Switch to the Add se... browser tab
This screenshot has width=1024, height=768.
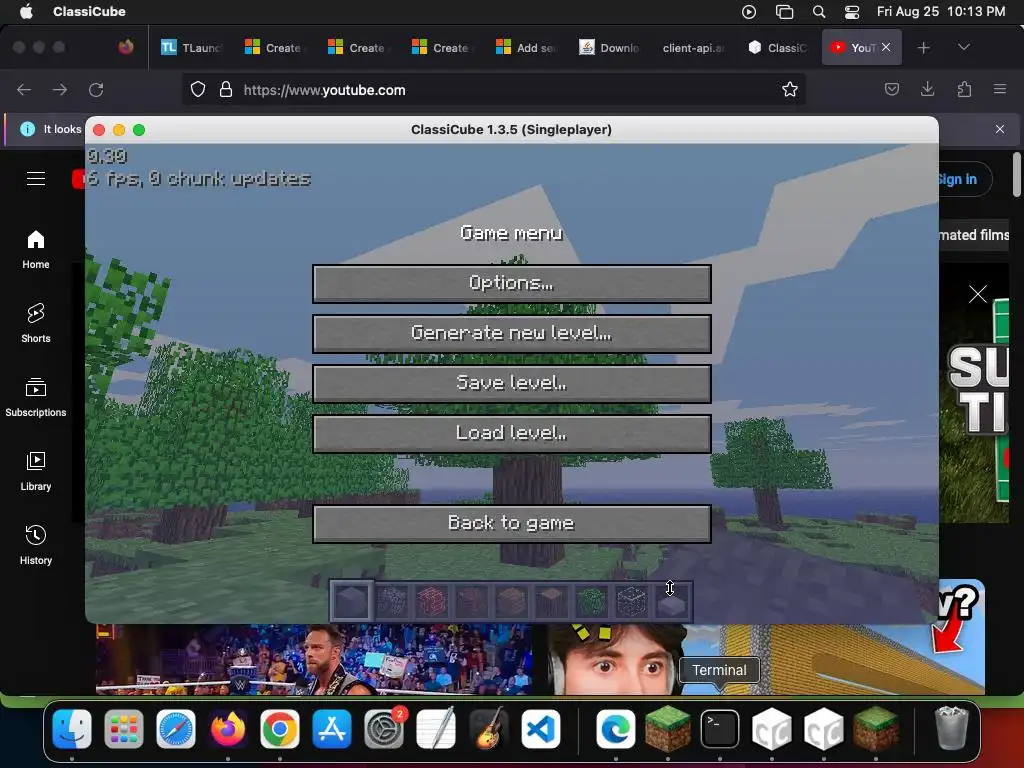526,48
